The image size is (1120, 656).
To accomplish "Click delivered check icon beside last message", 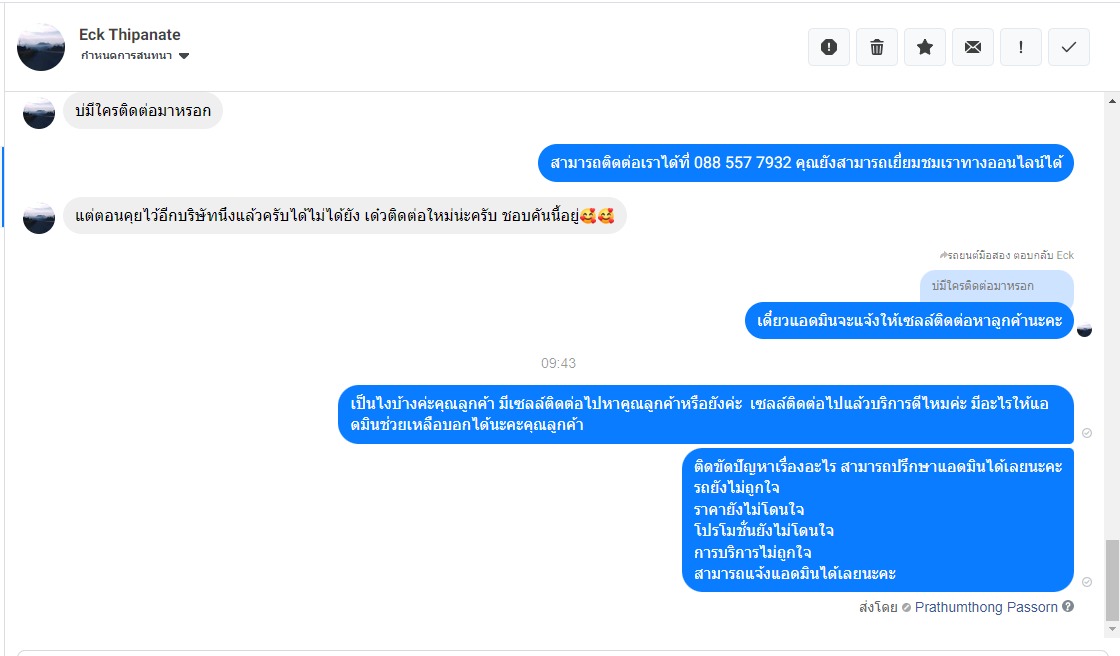I will [x=1086, y=582].
